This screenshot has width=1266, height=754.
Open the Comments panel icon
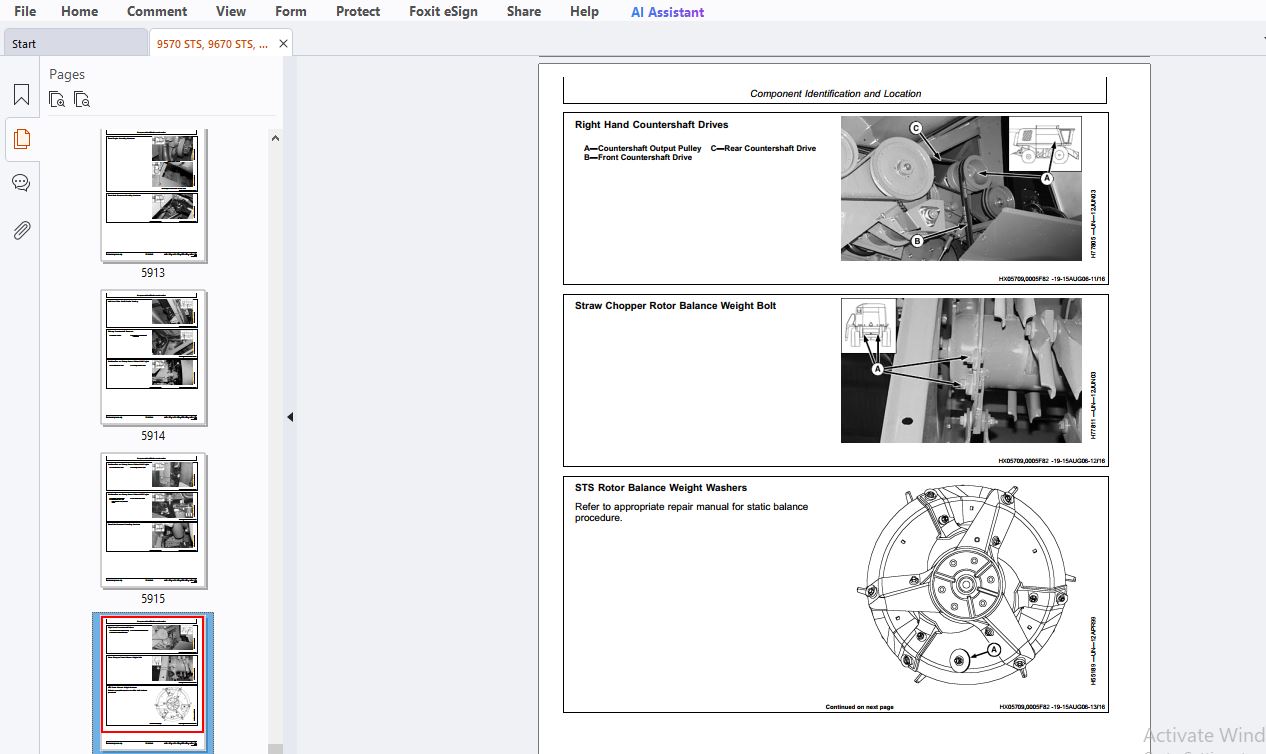21,183
